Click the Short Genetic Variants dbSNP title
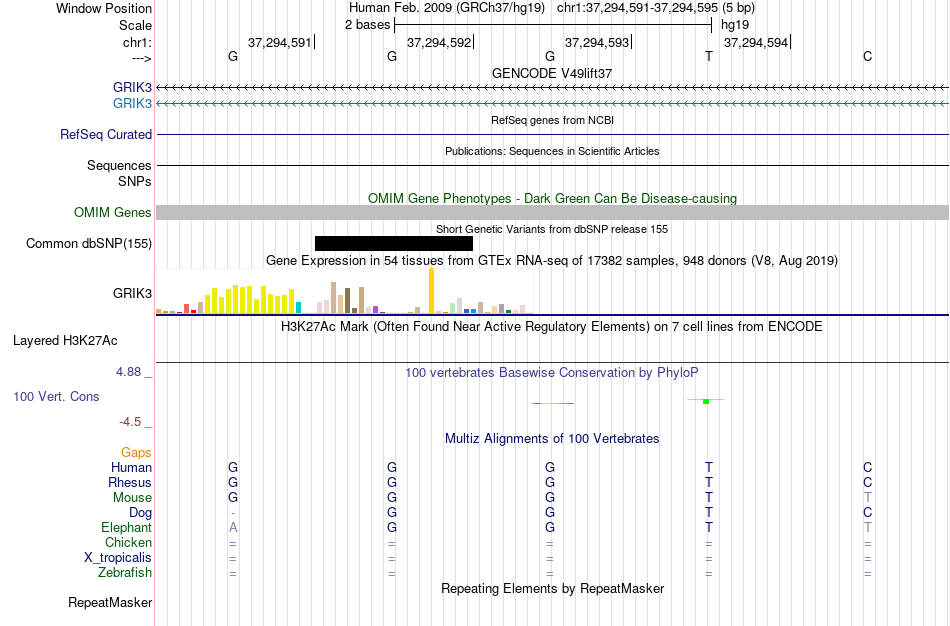Image resolution: width=950 pixels, height=626 pixels. pyautogui.click(x=552, y=229)
